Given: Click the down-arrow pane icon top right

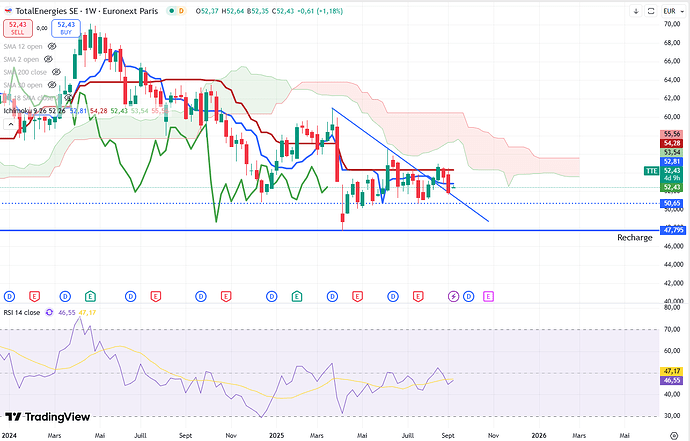Looking at the screenshot, I should click(x=635, y=11).
